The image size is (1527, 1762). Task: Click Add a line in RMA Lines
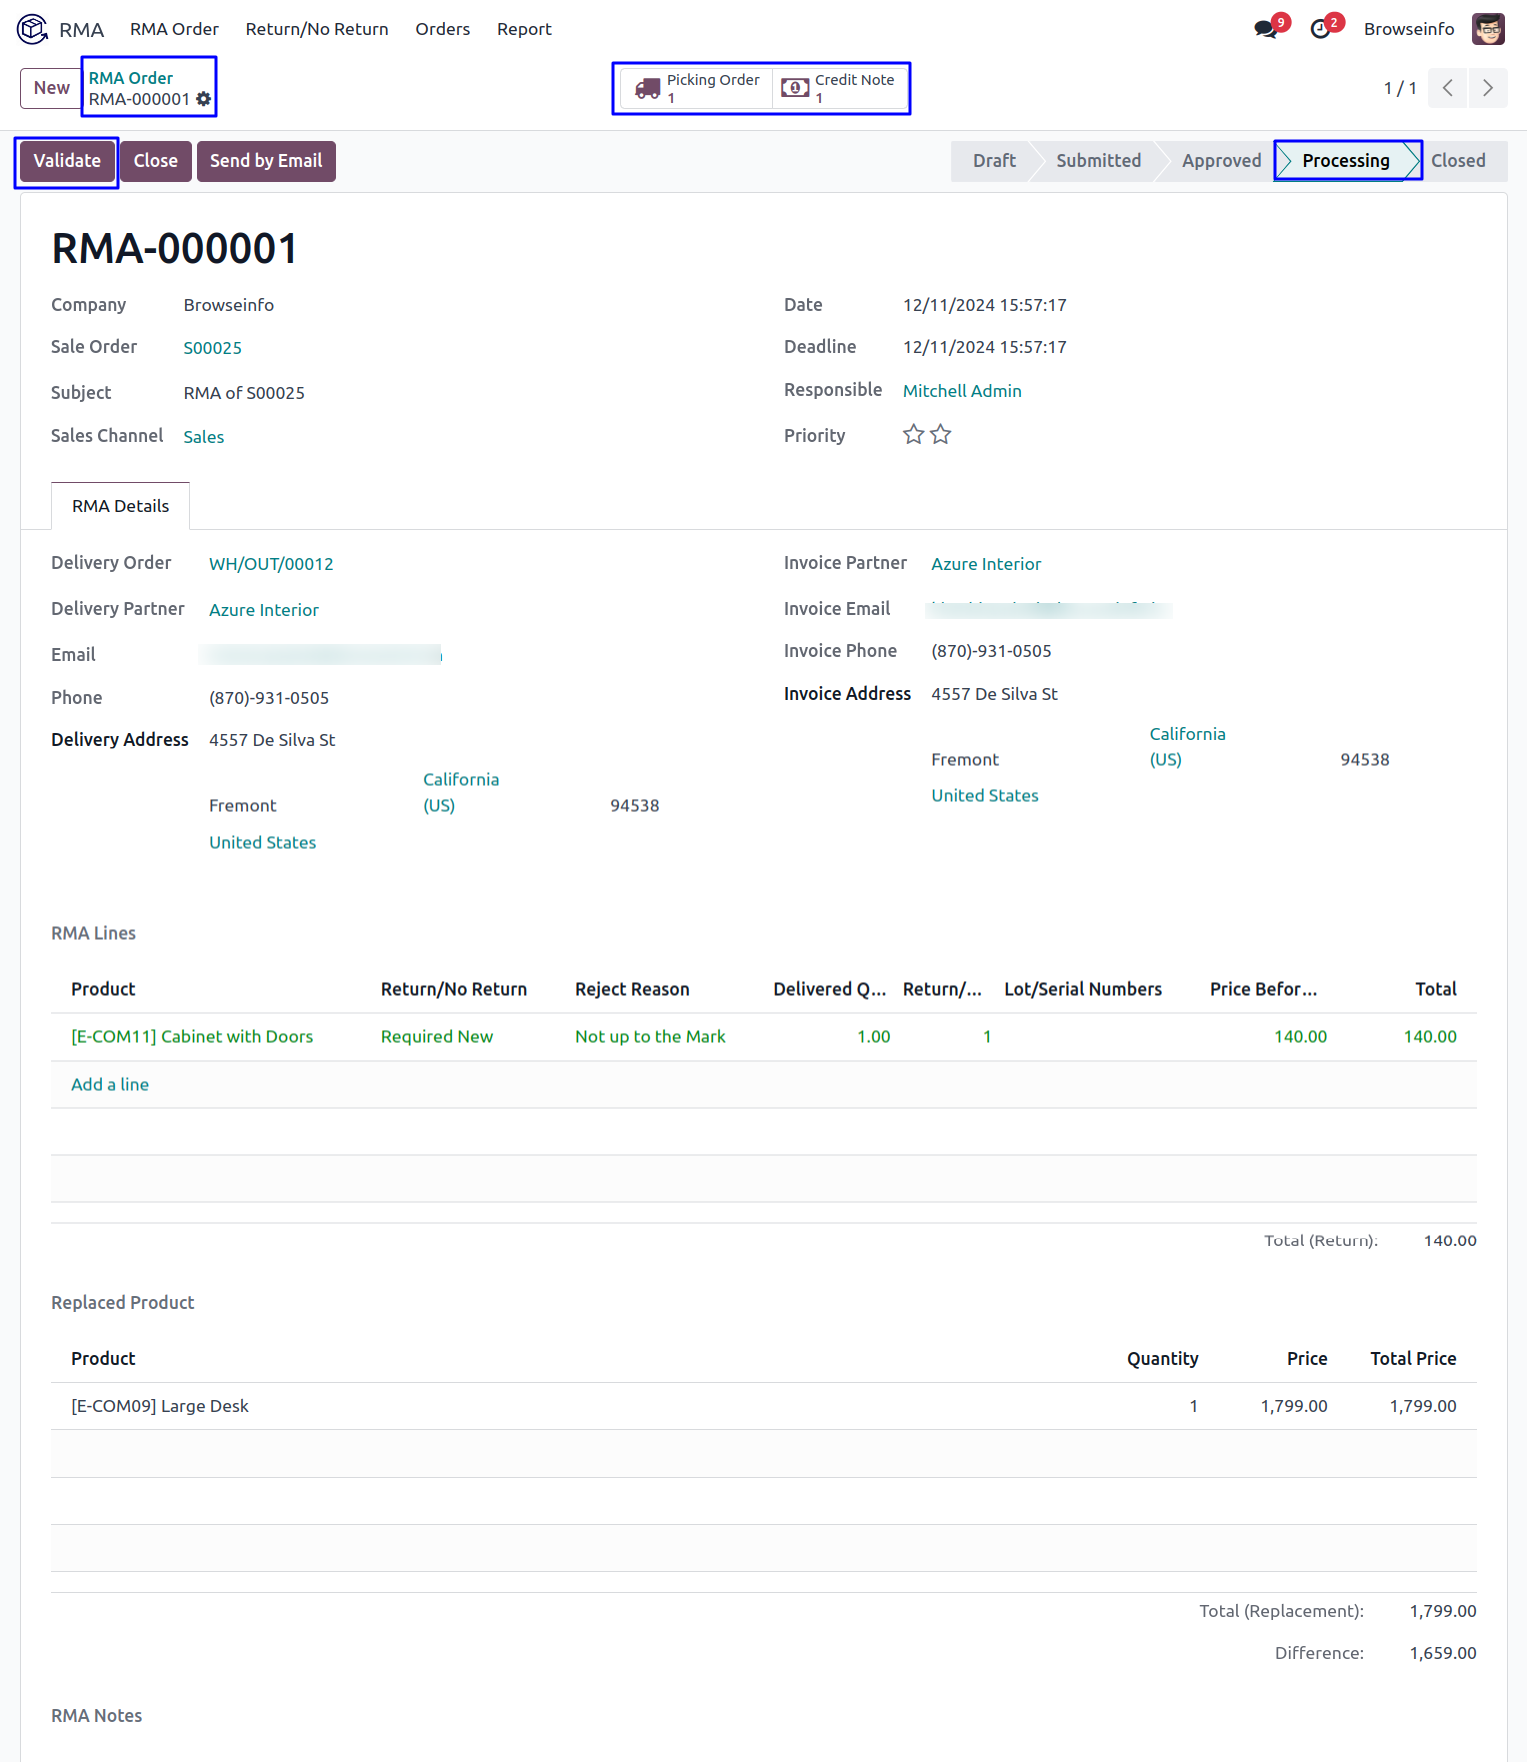[110, 1084]
